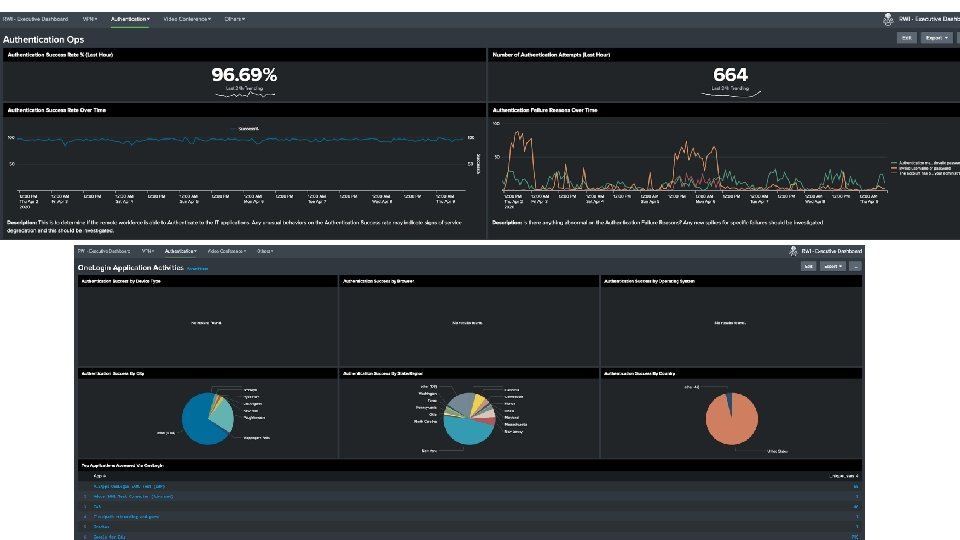This screenshot has height=540, width=960.
Task: Click the logo icon beside RWI - Executive Dashboard at top right
Action: [x=888, y=20]
